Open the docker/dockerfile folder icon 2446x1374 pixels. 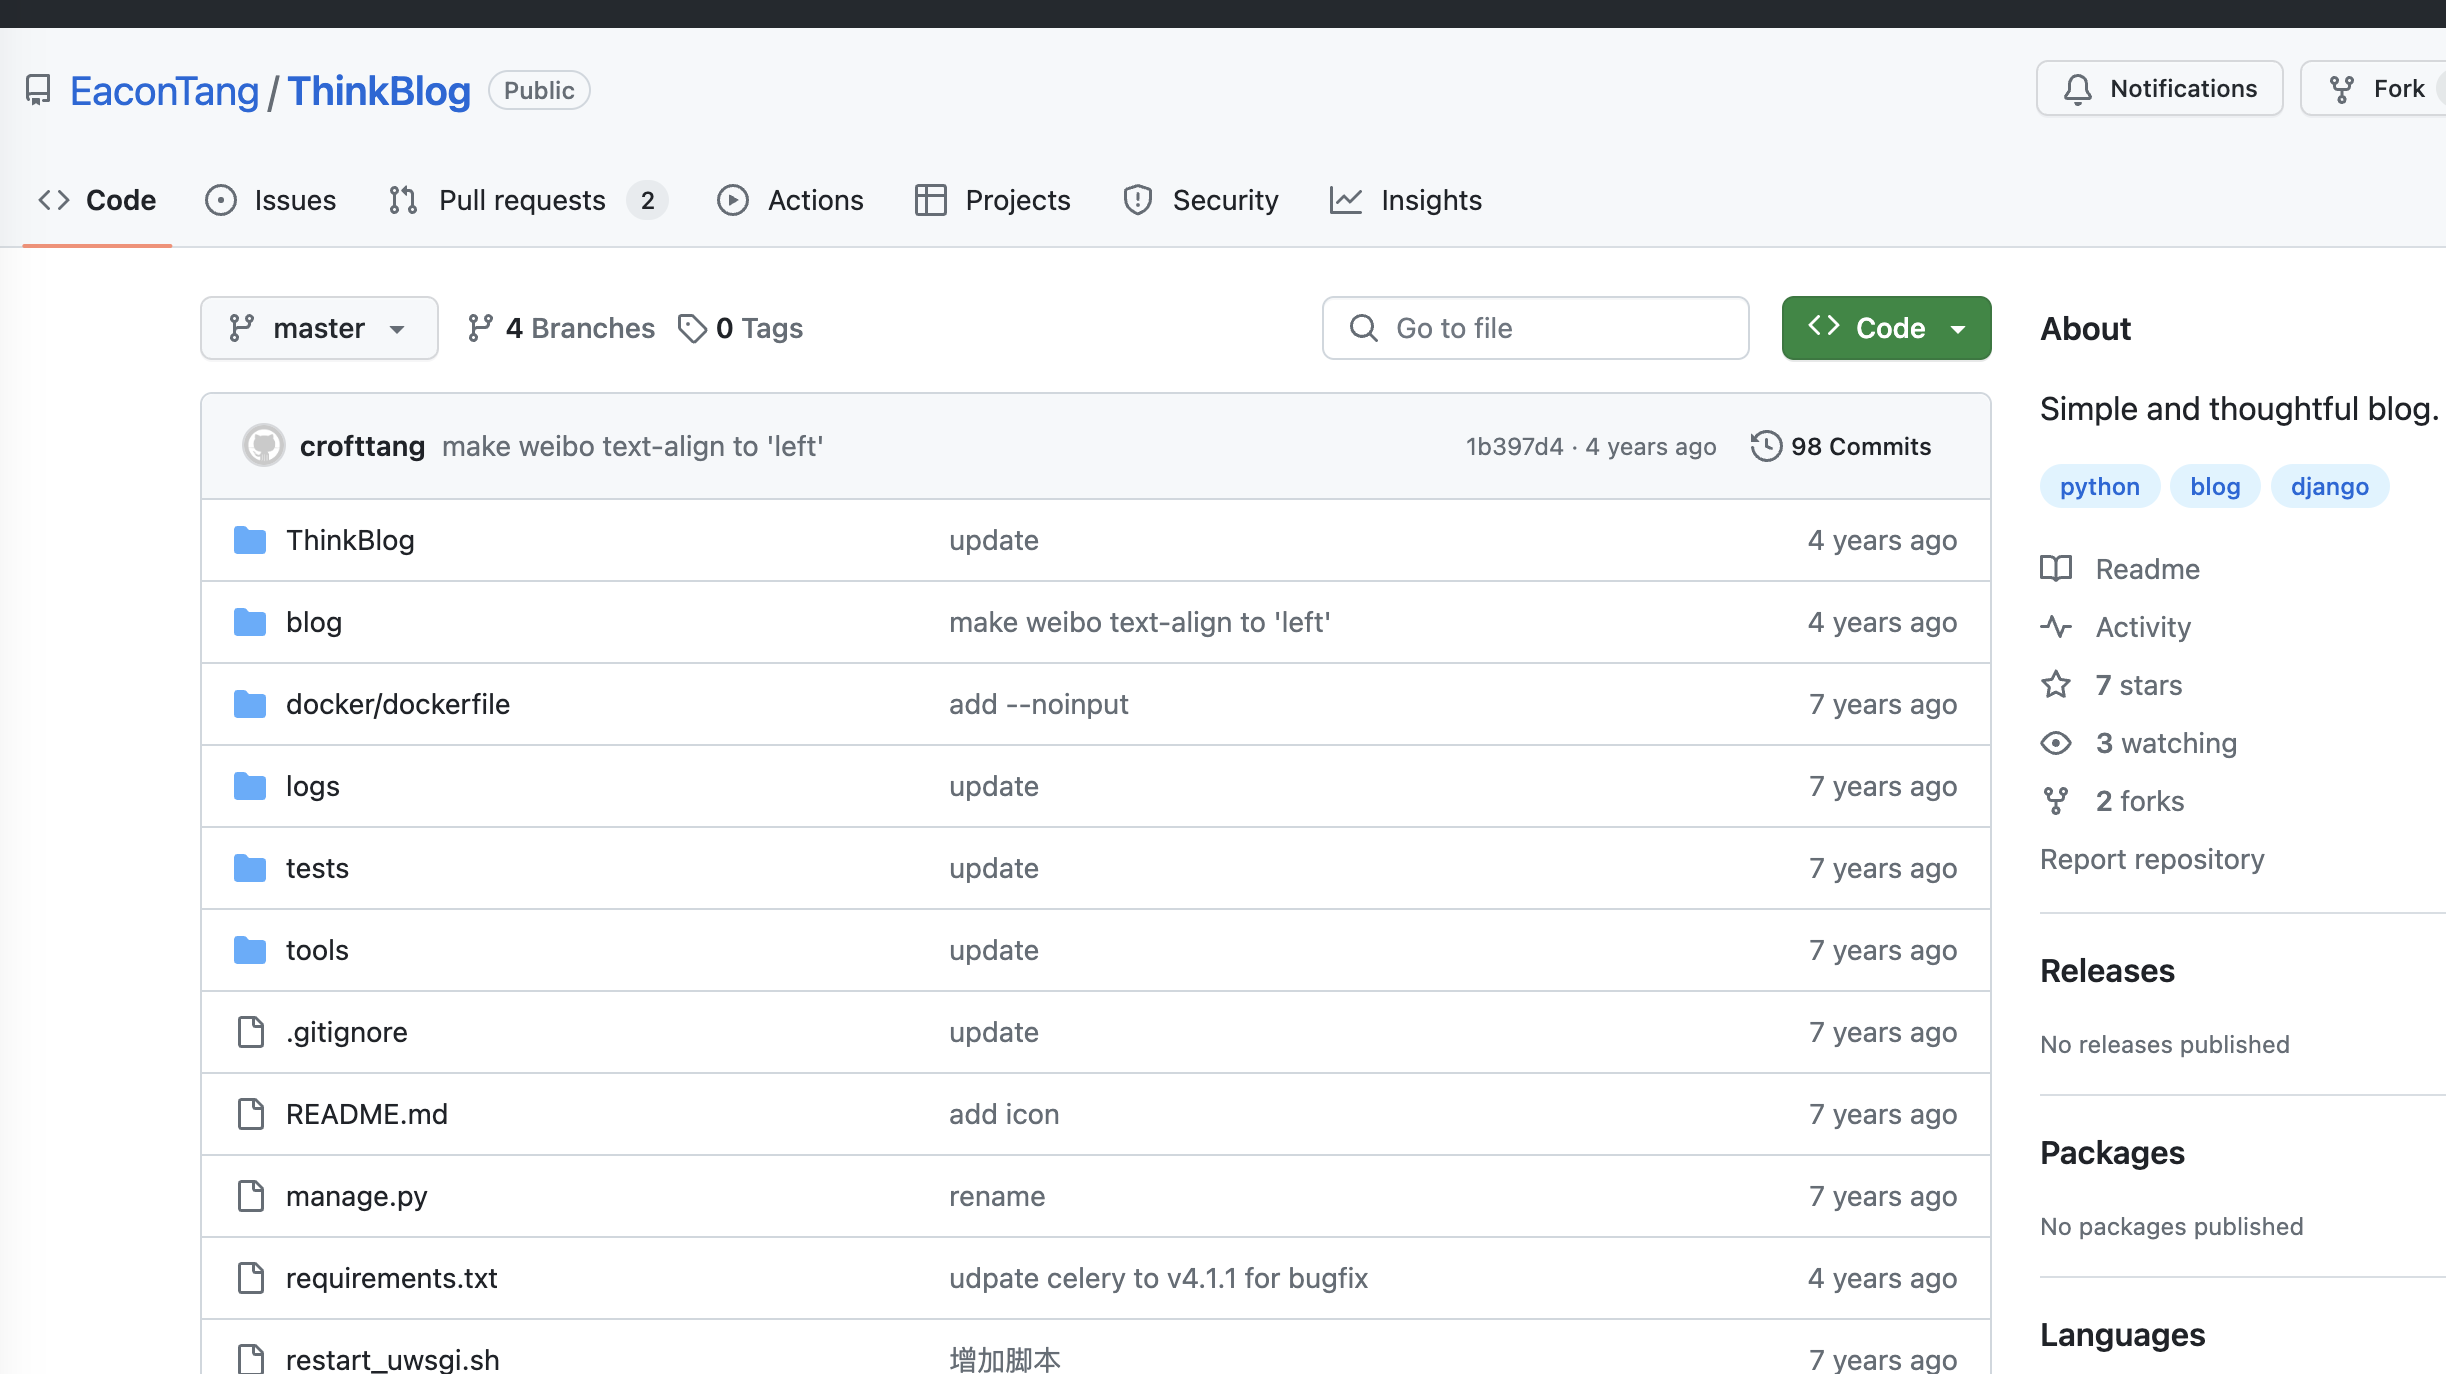tap(250, 704)
